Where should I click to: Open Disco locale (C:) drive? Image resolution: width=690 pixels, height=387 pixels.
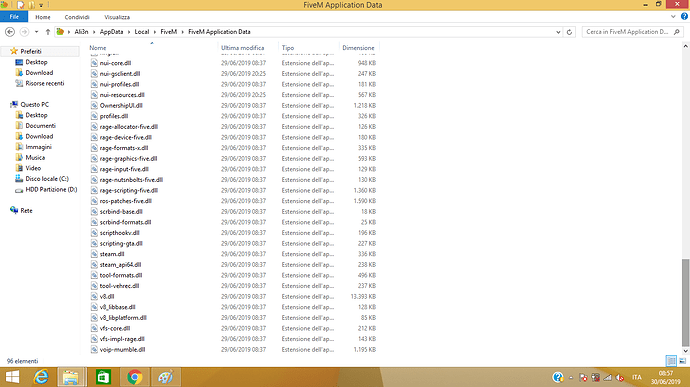coord(47,179)
